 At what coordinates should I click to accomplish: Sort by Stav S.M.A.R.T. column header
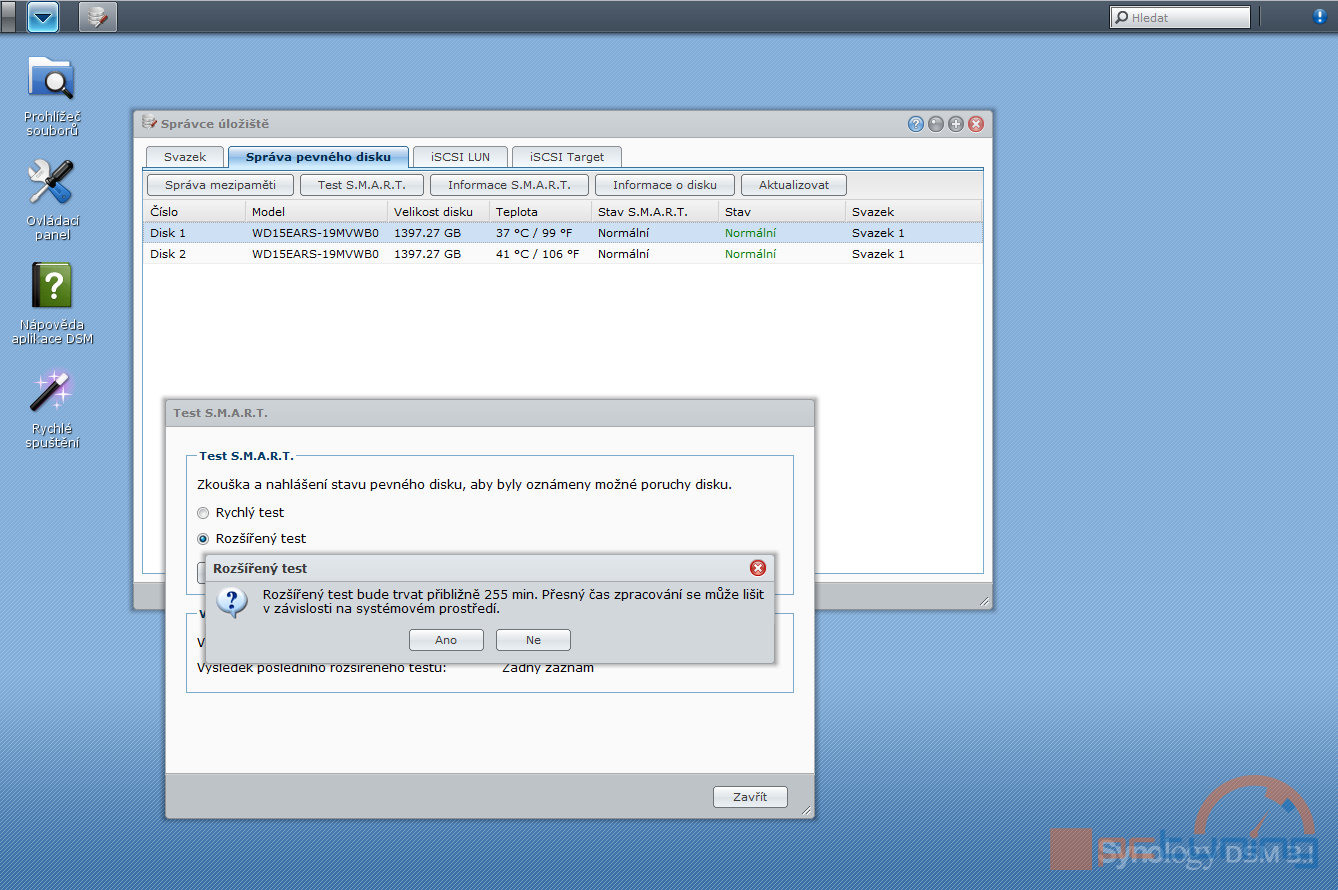point(655,212)
